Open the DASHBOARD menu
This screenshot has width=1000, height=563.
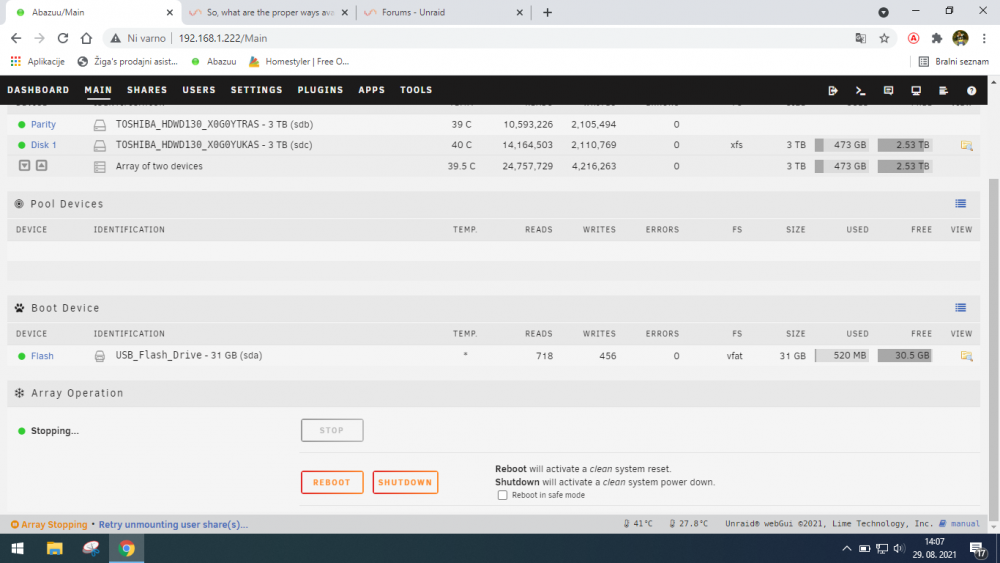coord(38,90)
